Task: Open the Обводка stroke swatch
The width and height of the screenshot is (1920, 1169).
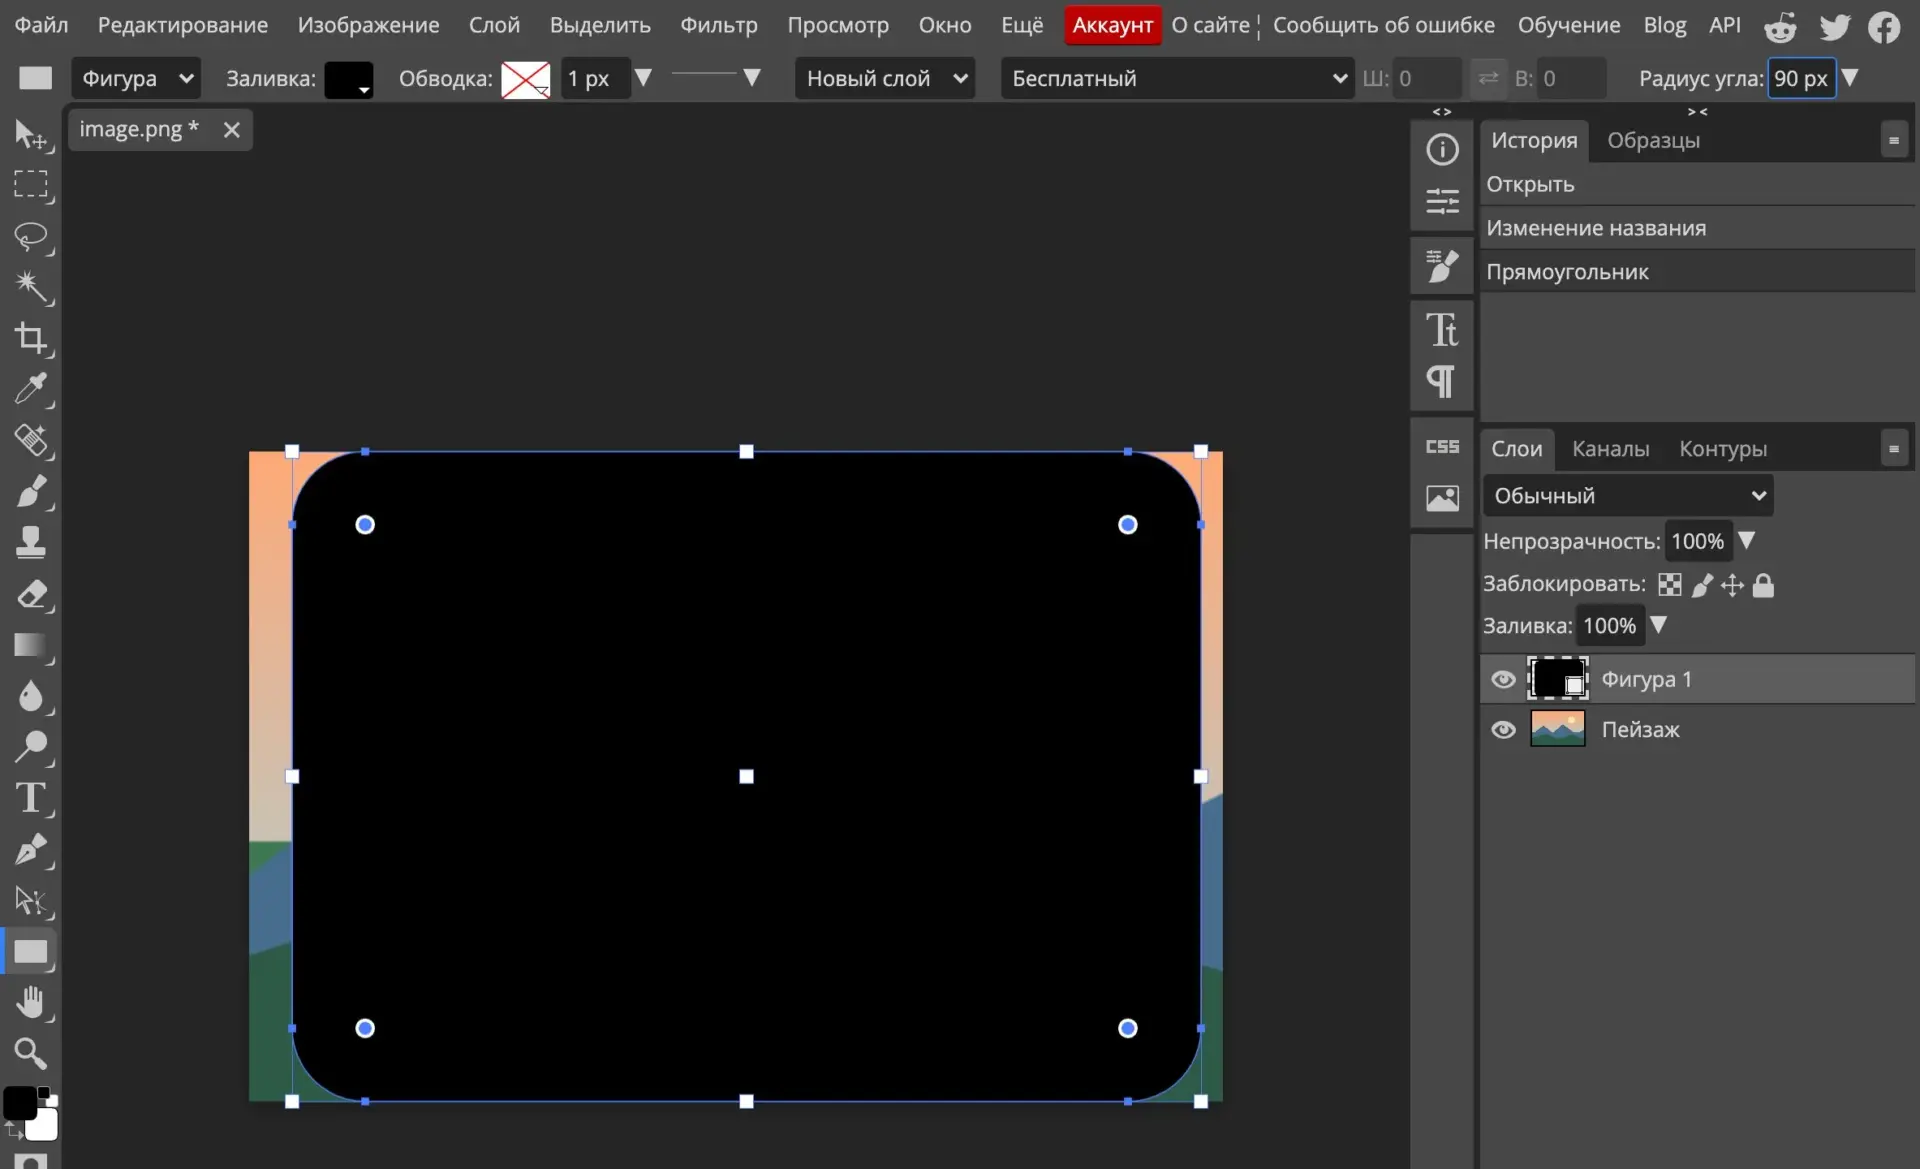Action: coord(525,79)
